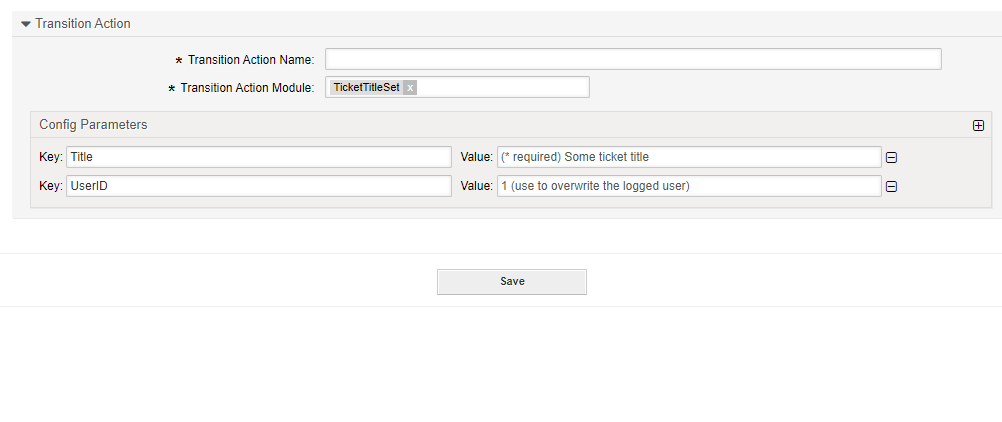Collapse the Transition Action section arrow
1002x422 pixels.
[26, 24]
